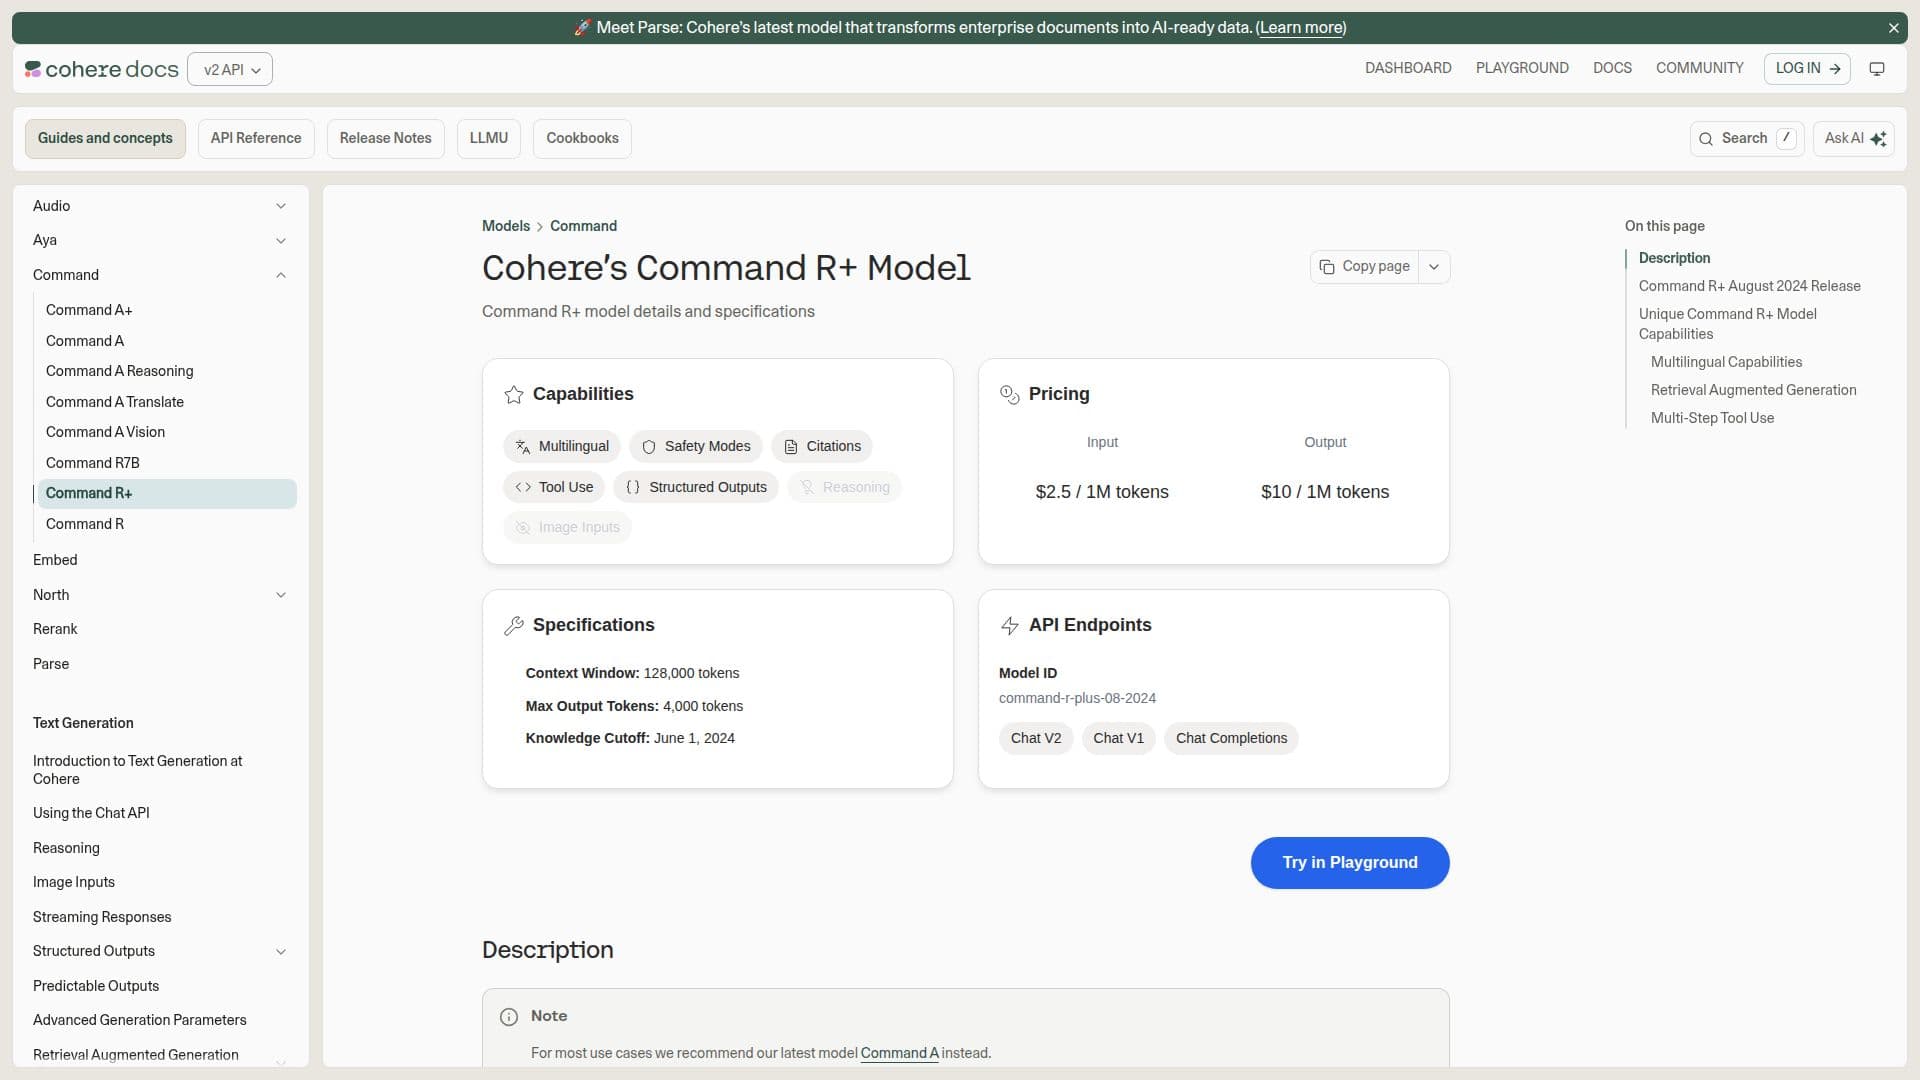Open the v2 API version dropdown
Image resolution: width=1920 pixels, height=1080 pixels.
point(230,69)
